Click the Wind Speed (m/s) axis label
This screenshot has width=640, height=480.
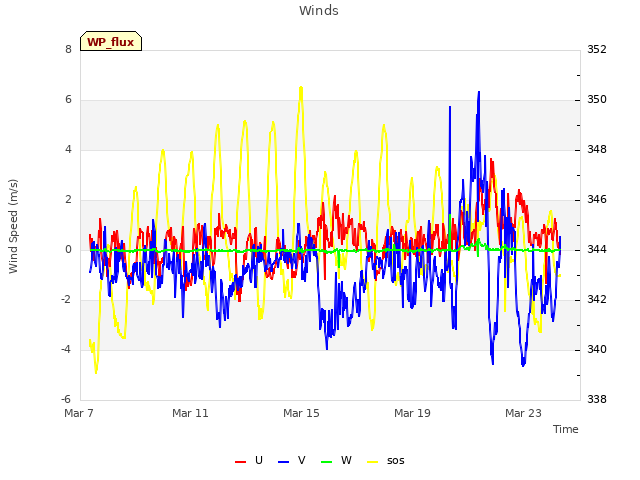pos(13,226)
